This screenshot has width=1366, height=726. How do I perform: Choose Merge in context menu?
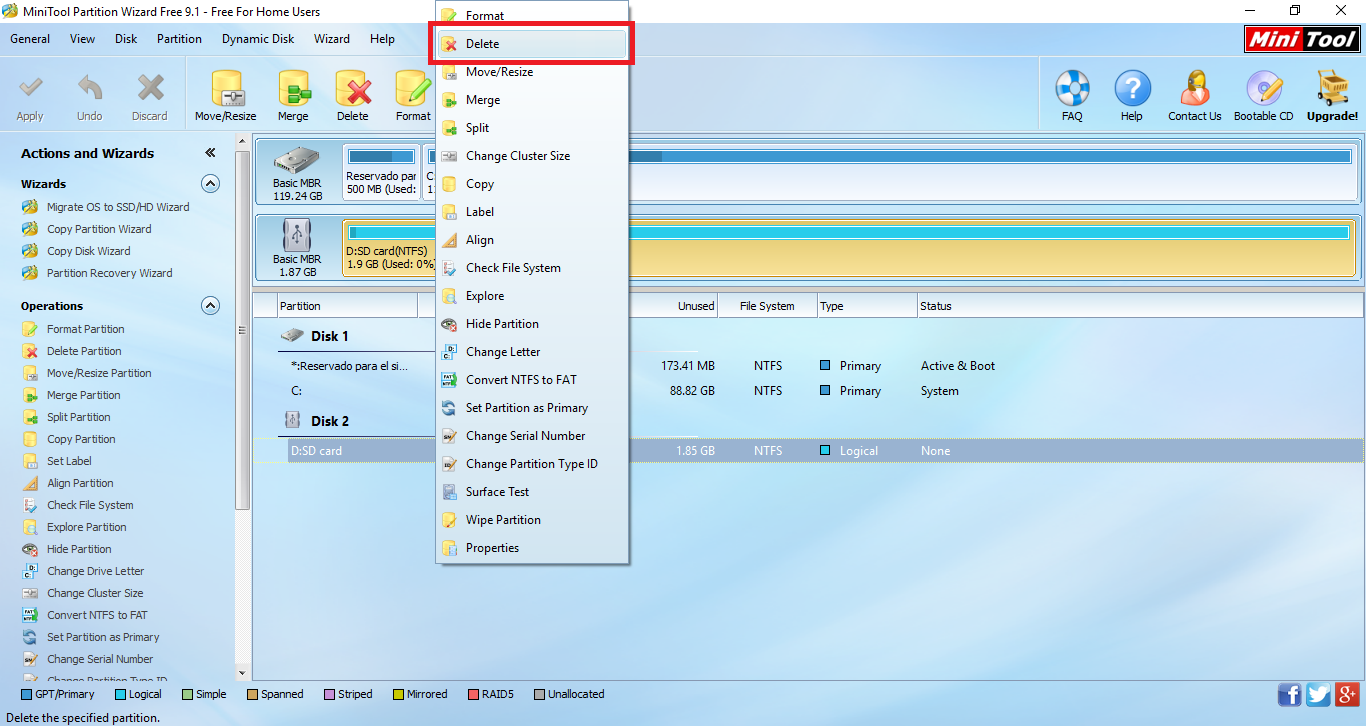pyautogui.click(x=532, y=100)
